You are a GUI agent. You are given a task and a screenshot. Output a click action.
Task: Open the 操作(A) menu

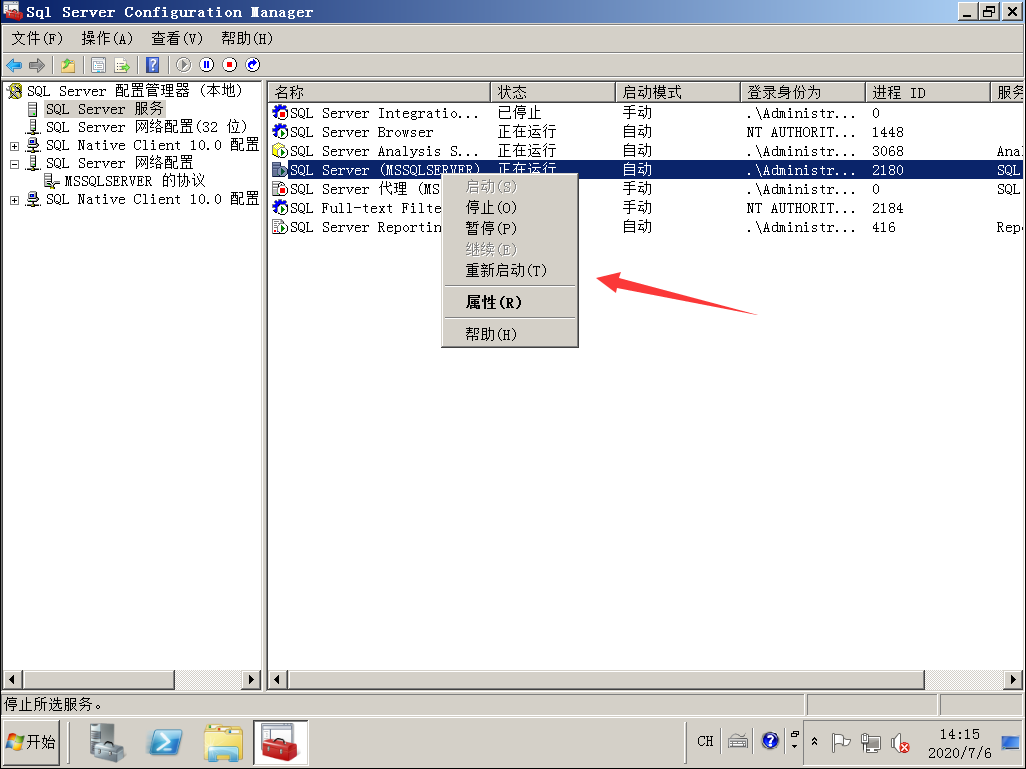(107, 39)
